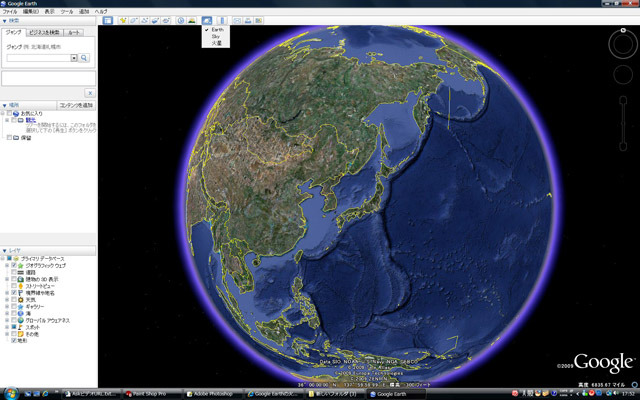Enable the 天気 layer checkbox
This screenshot has height=400, width=640.
14,300
